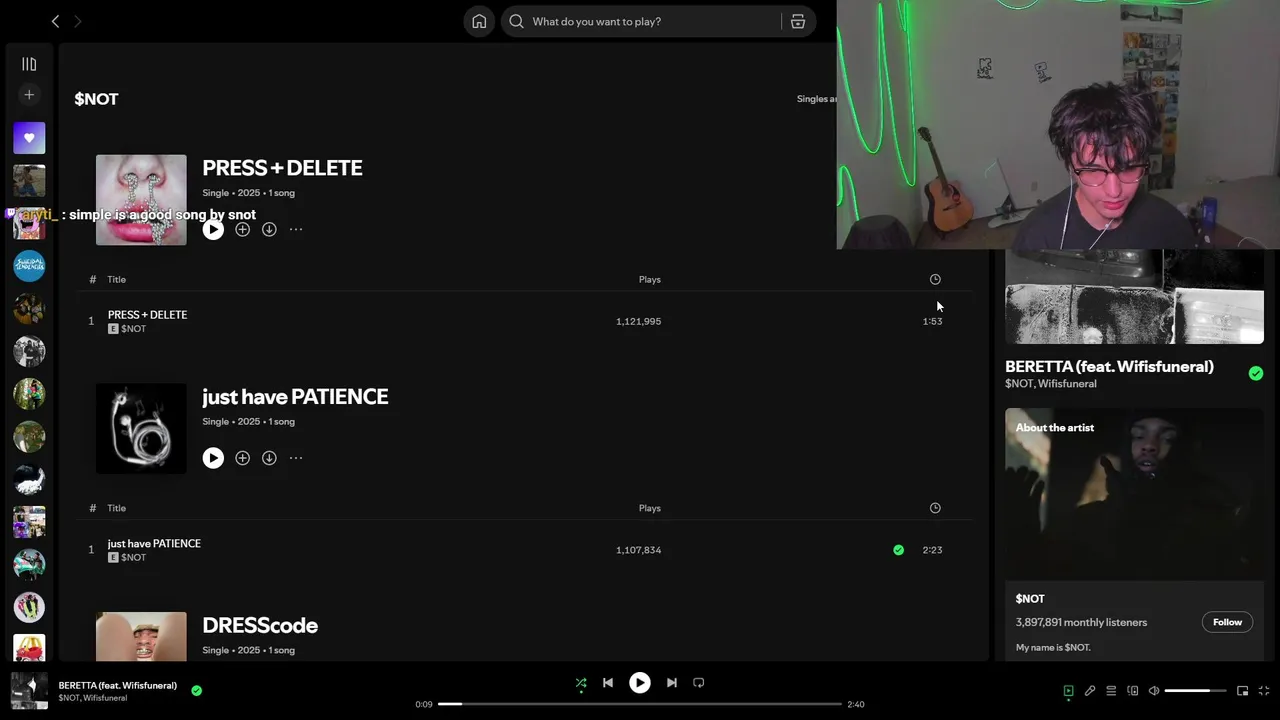1280x720 pixels.
Task: Open the Home page icon
Action: 479,21
